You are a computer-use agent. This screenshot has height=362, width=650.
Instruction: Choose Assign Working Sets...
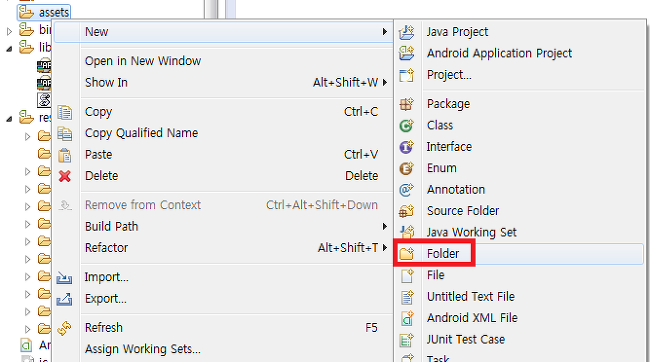pyautogui.click(x=143, y=349)
